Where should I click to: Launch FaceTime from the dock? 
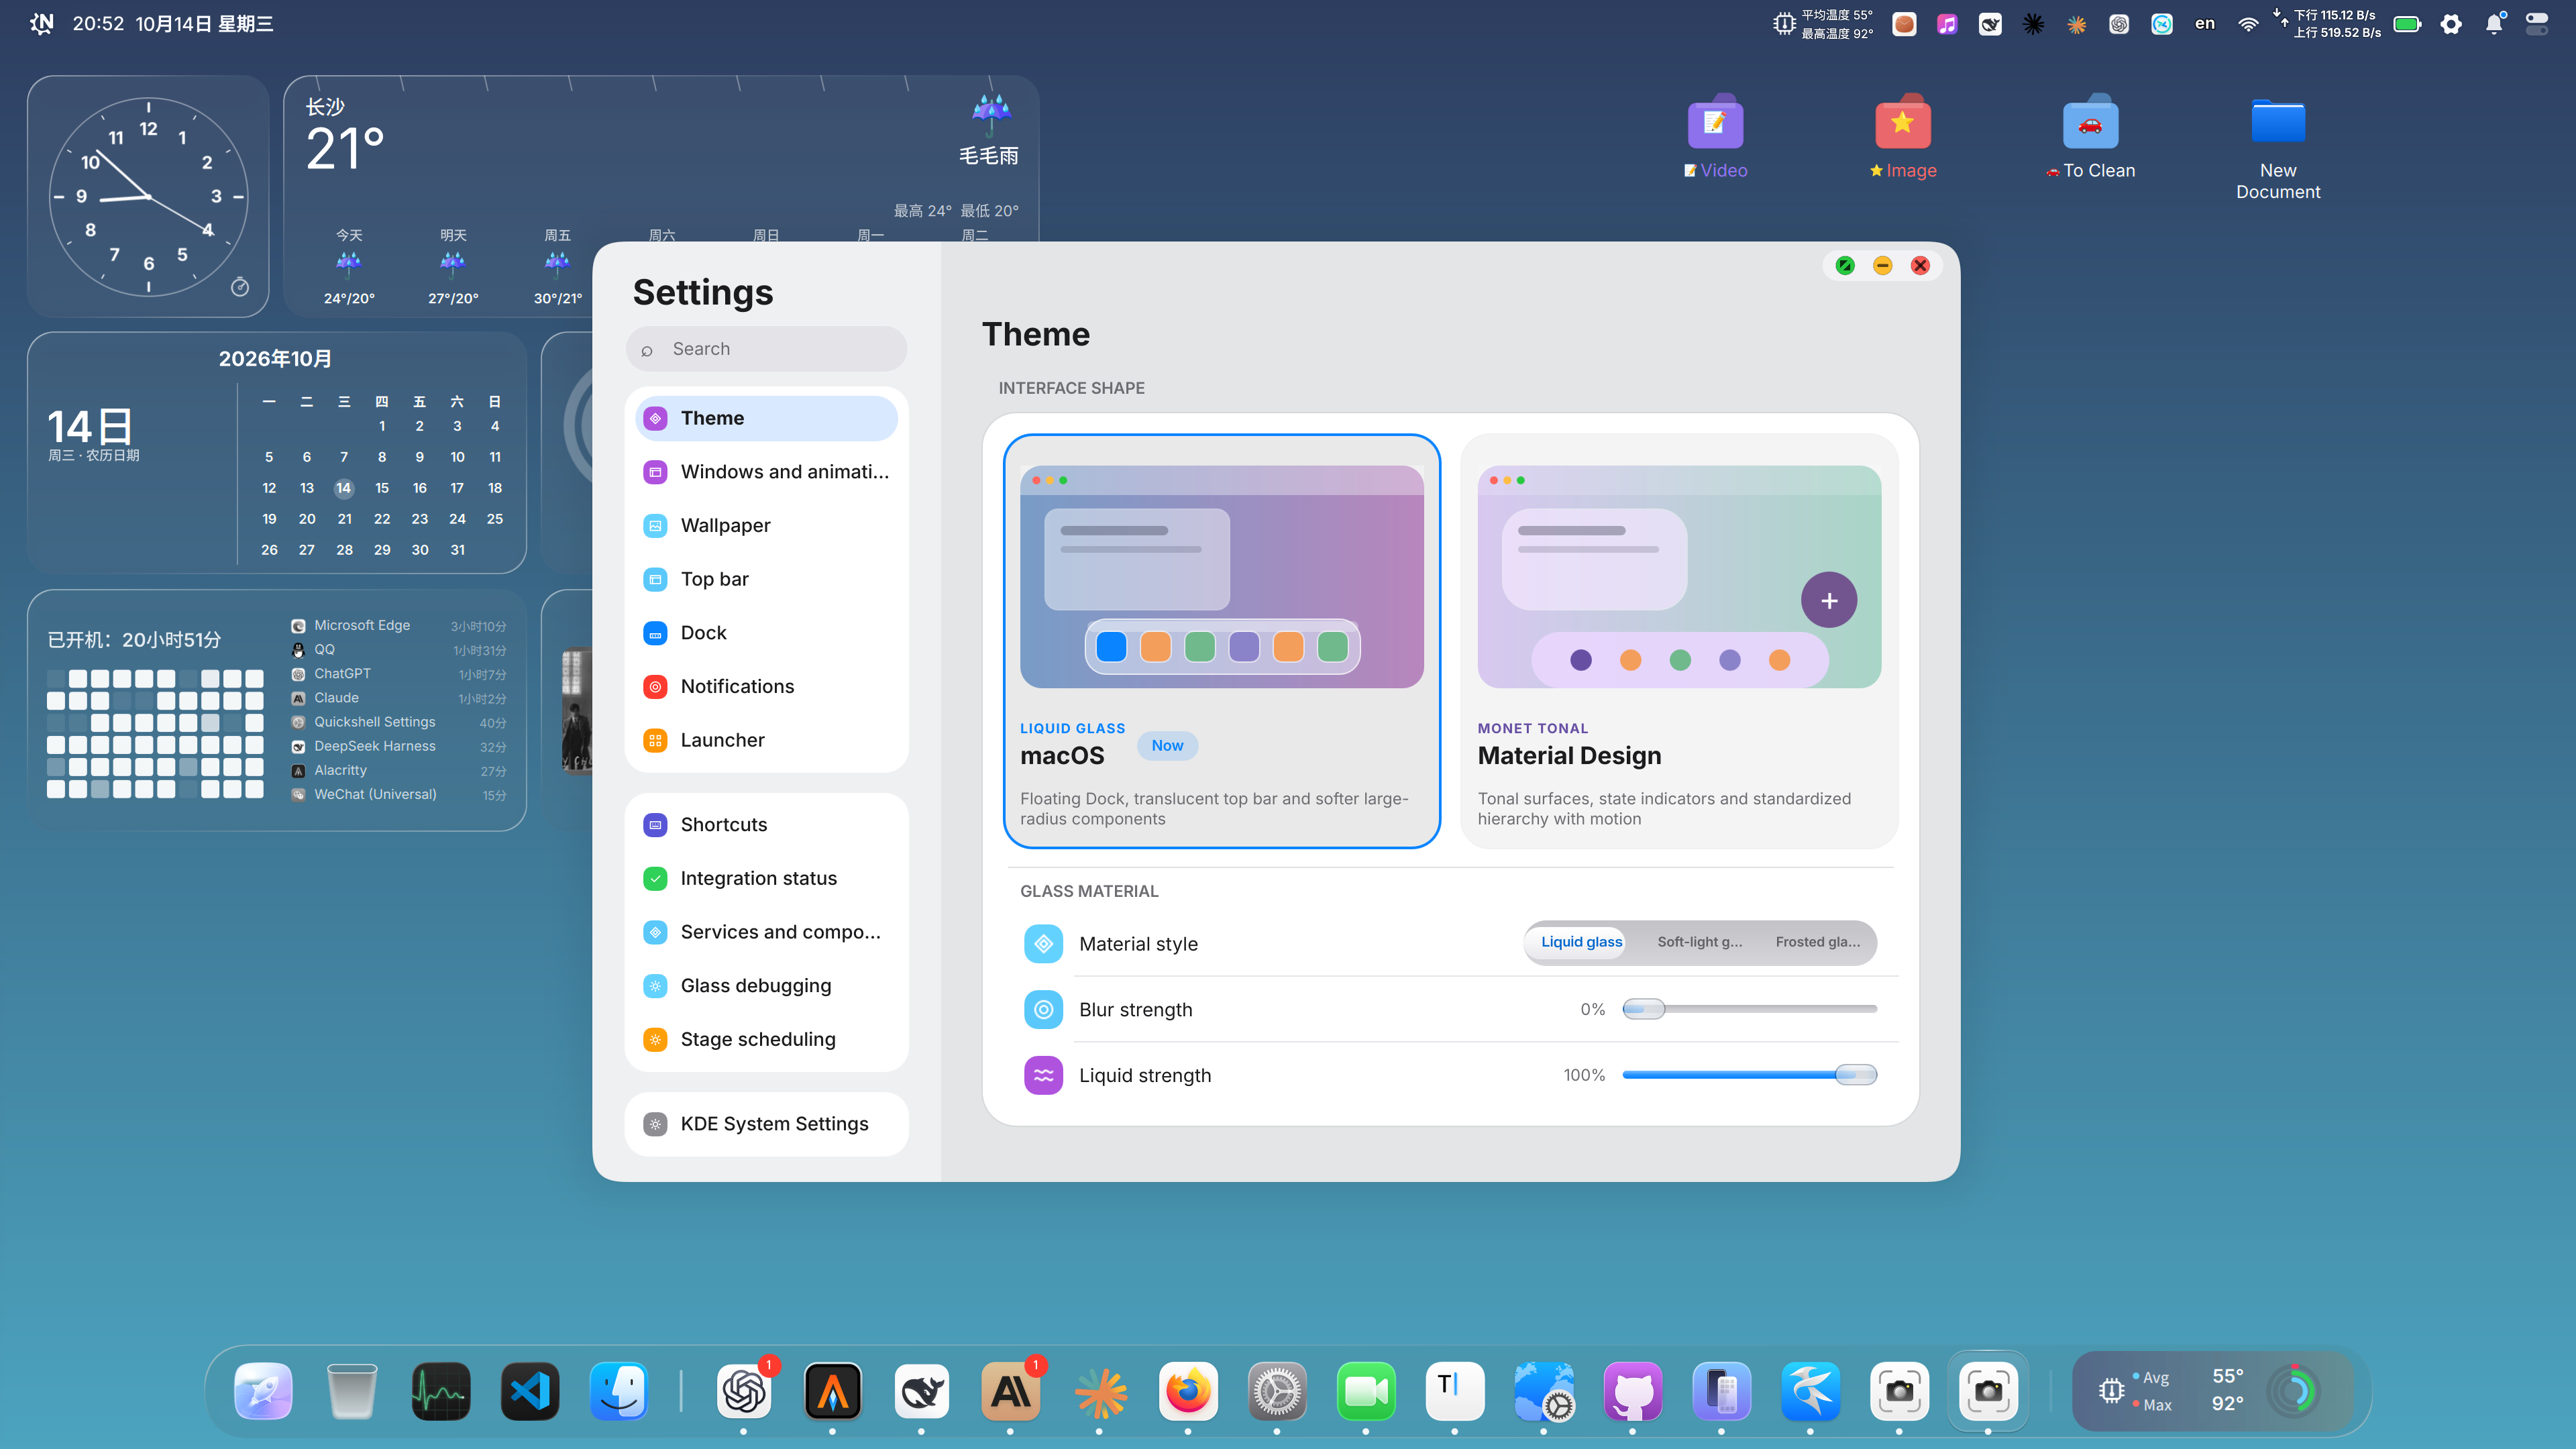pyautogui.click(x=1366, y=1391)
